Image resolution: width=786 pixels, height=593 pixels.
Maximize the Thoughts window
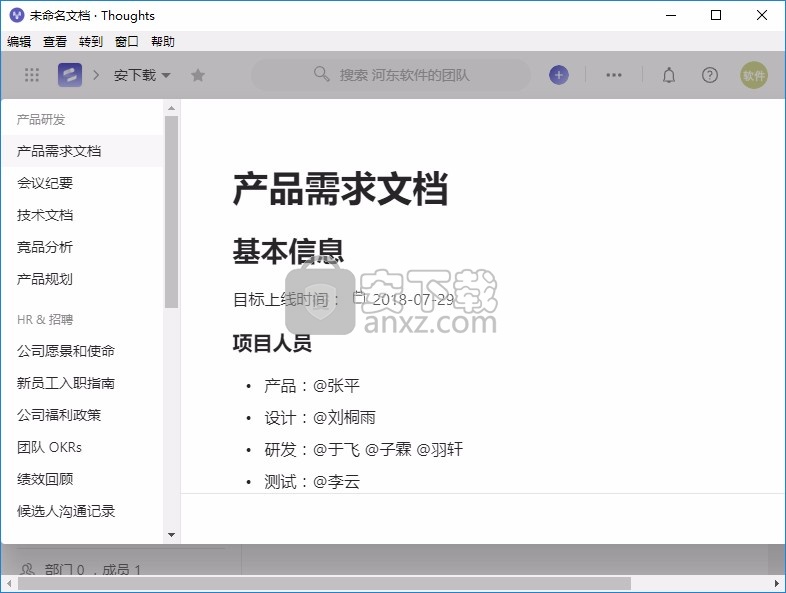pos(716,15)
